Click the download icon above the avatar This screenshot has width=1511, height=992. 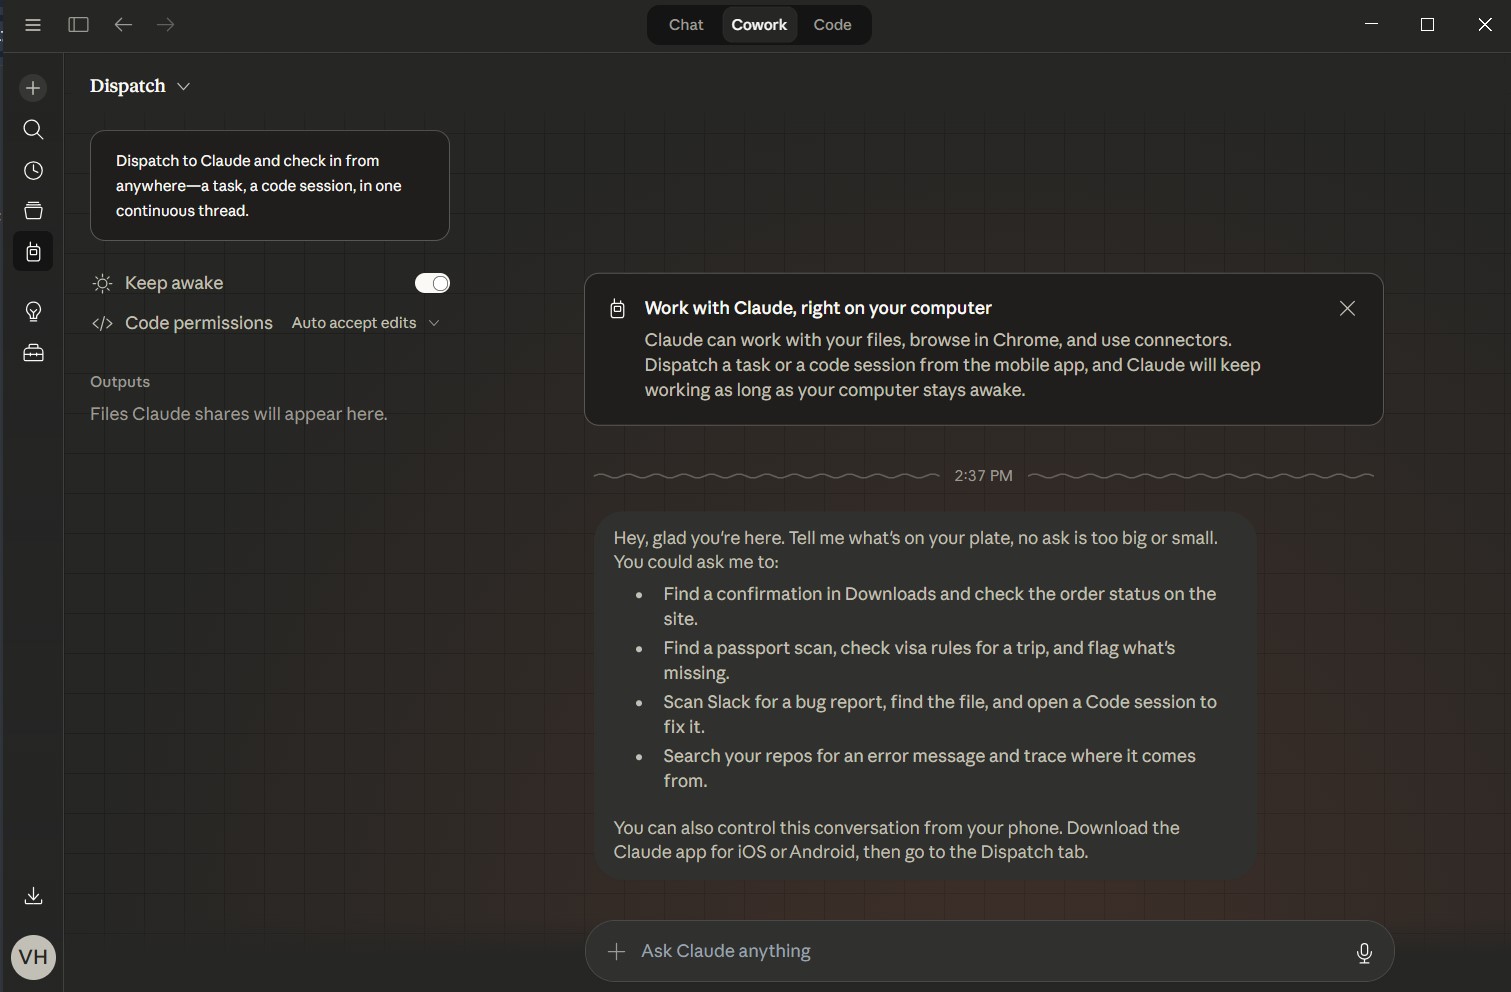[x=33, y=896]
